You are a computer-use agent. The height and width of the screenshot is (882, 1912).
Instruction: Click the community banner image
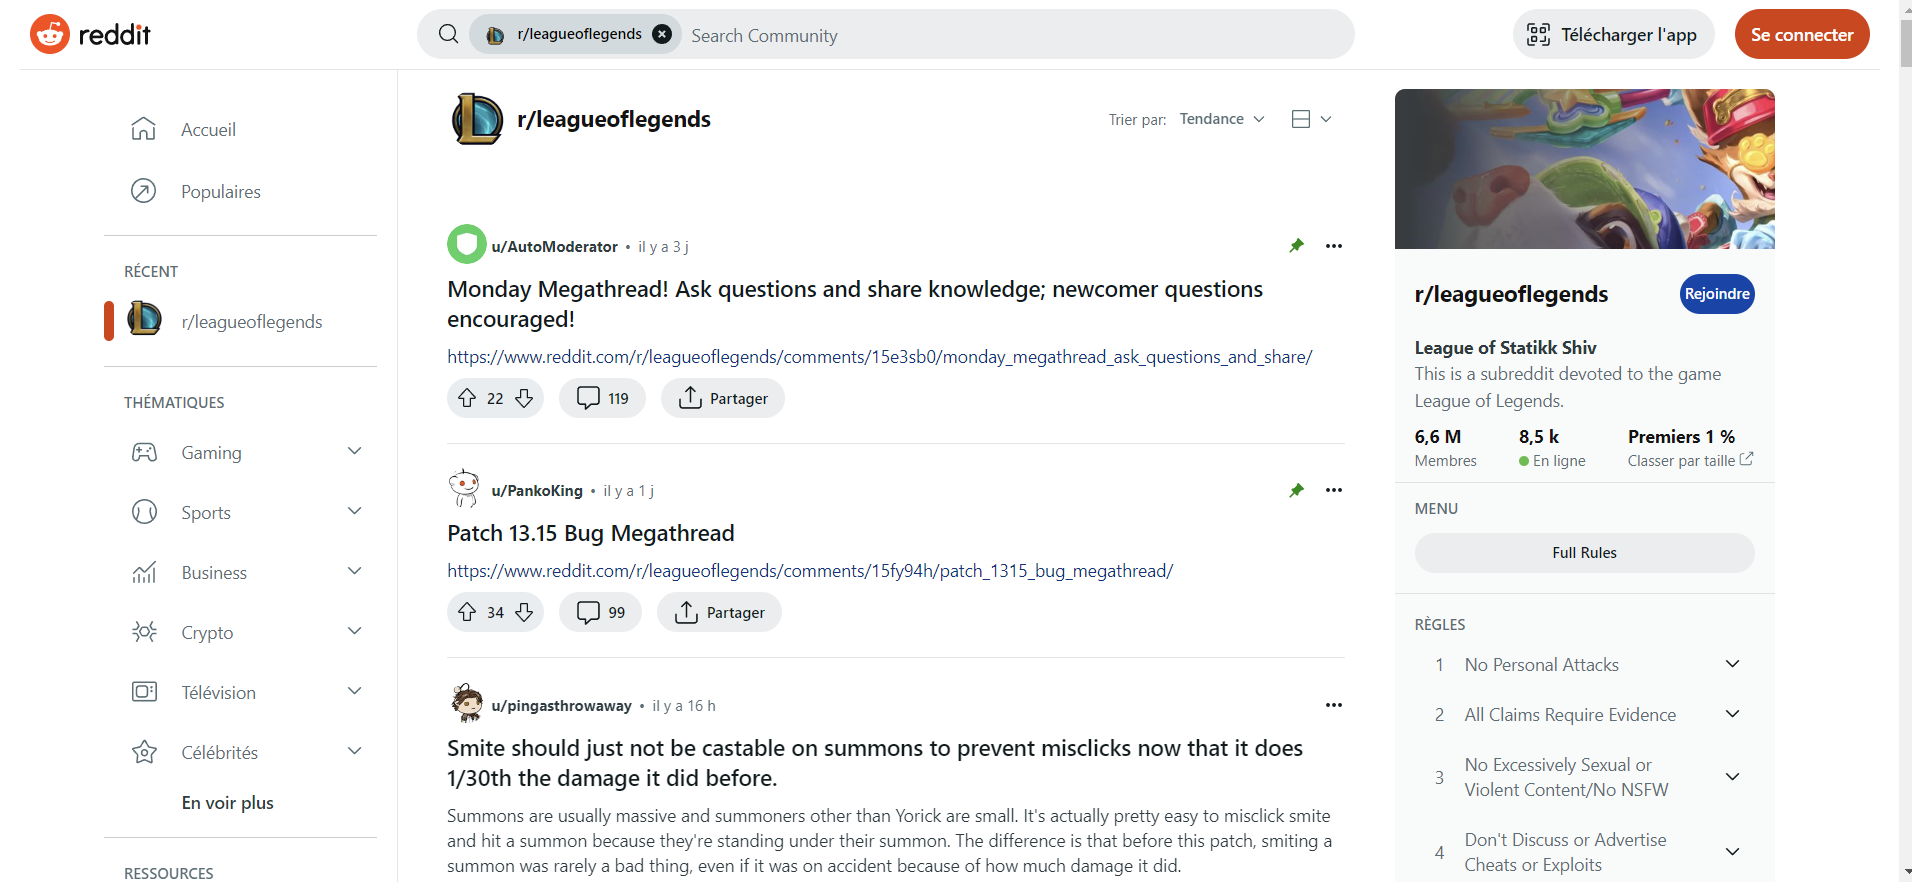(x=1584, y=169)
